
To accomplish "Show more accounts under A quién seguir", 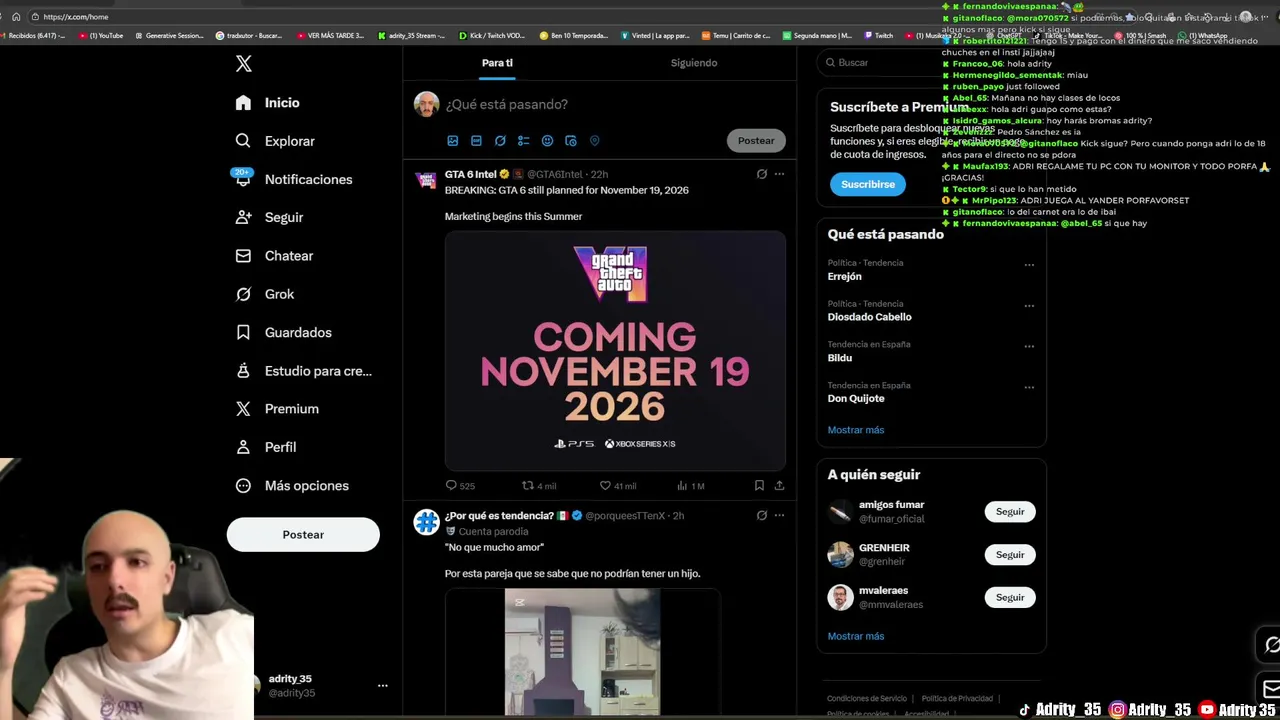I will (856, 636).
